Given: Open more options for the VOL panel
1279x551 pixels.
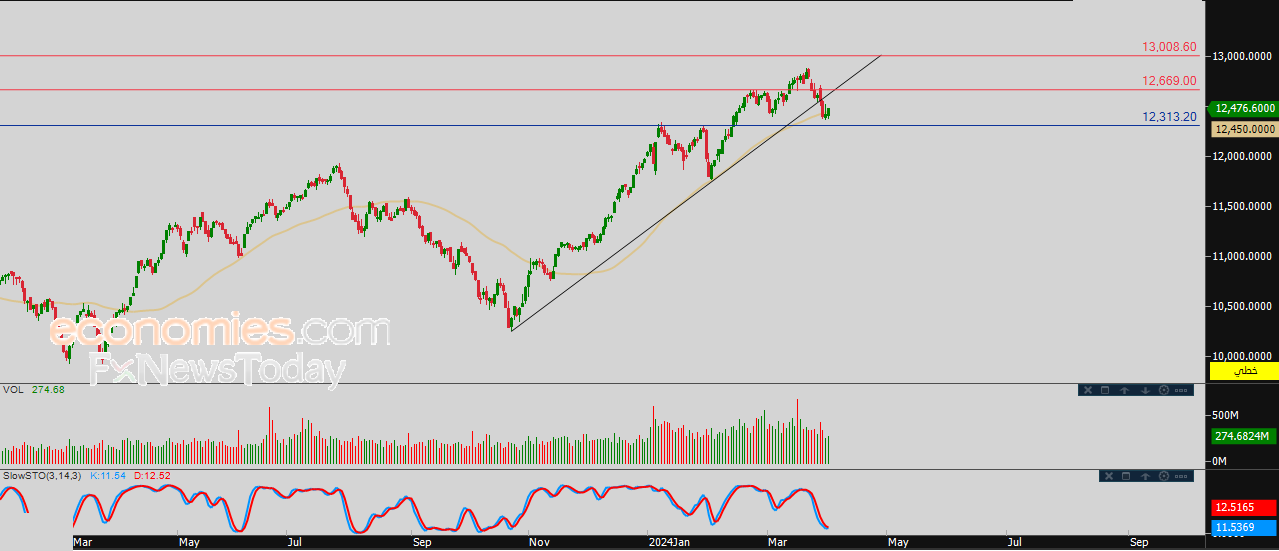Looking at the screenshot, I should click(1181, 390).
